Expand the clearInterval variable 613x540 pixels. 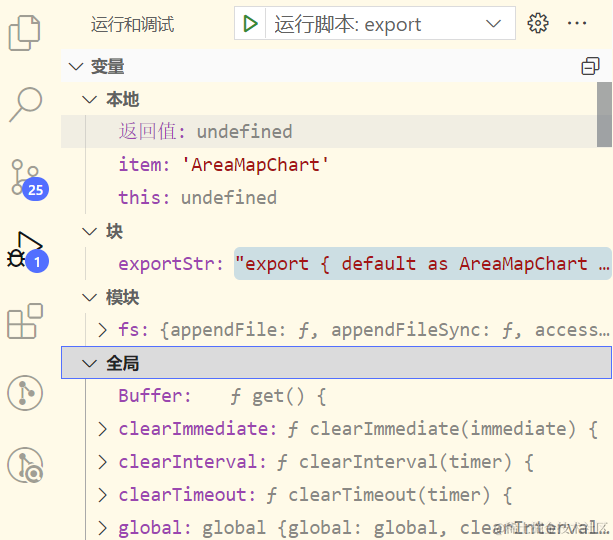click(102, 462)
